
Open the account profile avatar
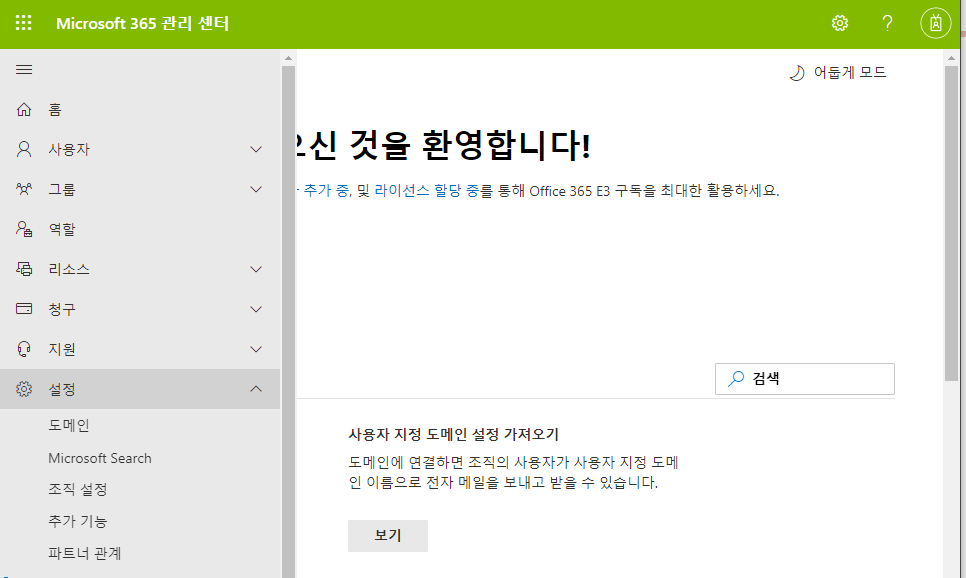pos(935,23)
